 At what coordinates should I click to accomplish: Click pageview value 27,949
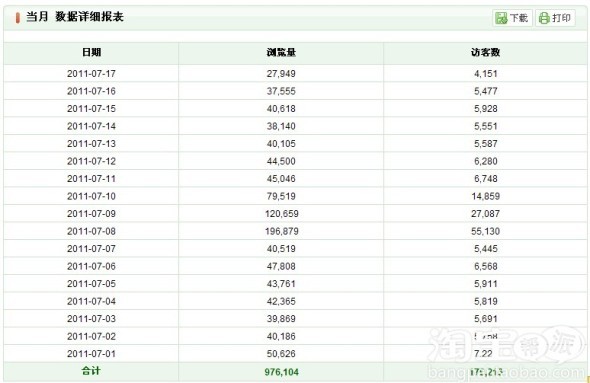pyautogui.click(x=281, y=73)
